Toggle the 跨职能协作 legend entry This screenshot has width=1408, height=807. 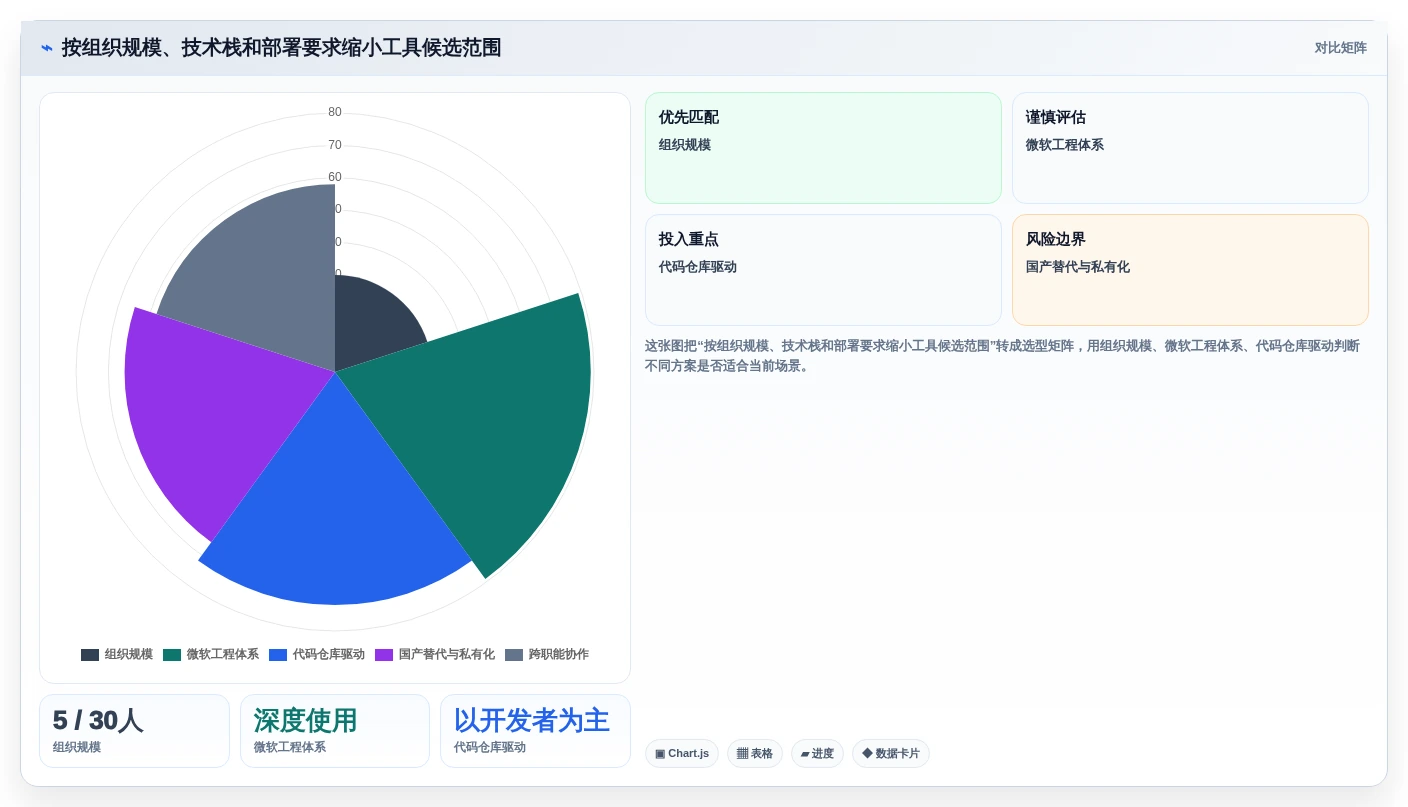pyautogui.click(x=547, y=655)
